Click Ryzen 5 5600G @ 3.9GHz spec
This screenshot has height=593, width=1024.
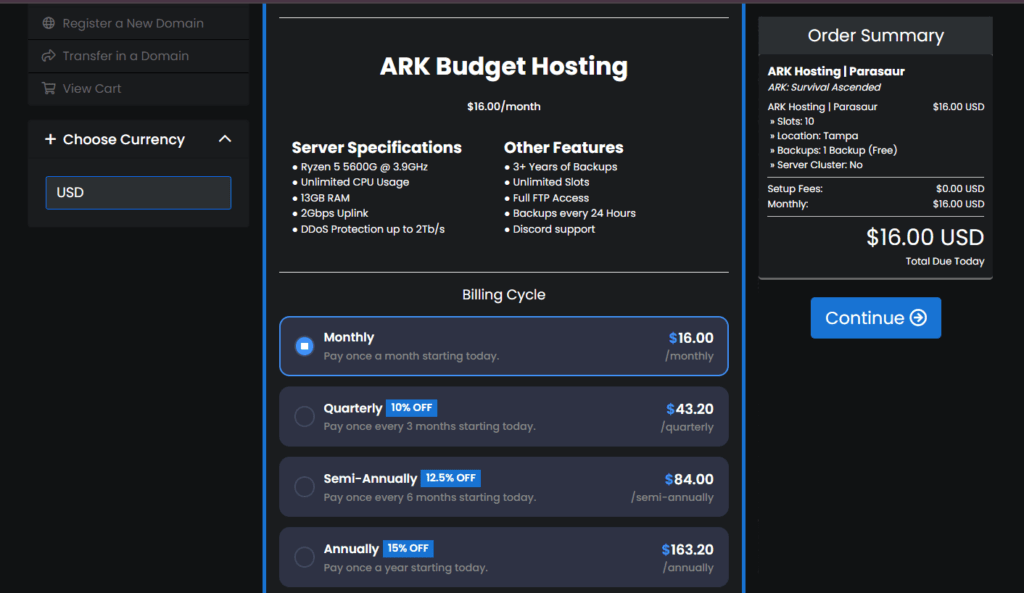click(x=364, y=167)
